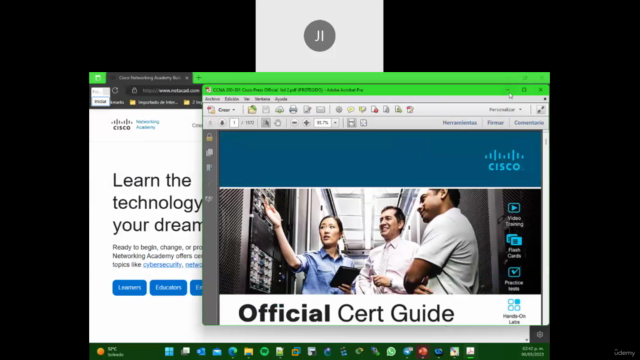Click the Save floppy disk icon in Acrobat
640x360 pixels.
coord(266,109)
